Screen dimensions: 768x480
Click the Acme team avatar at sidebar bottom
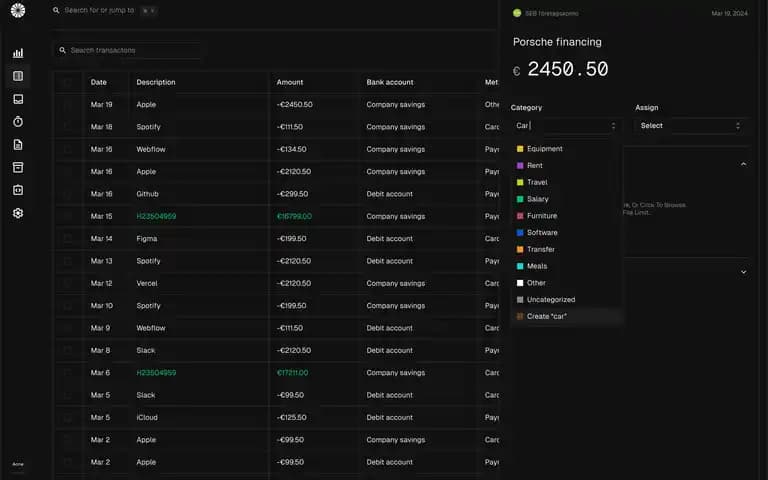pos(18,464)
